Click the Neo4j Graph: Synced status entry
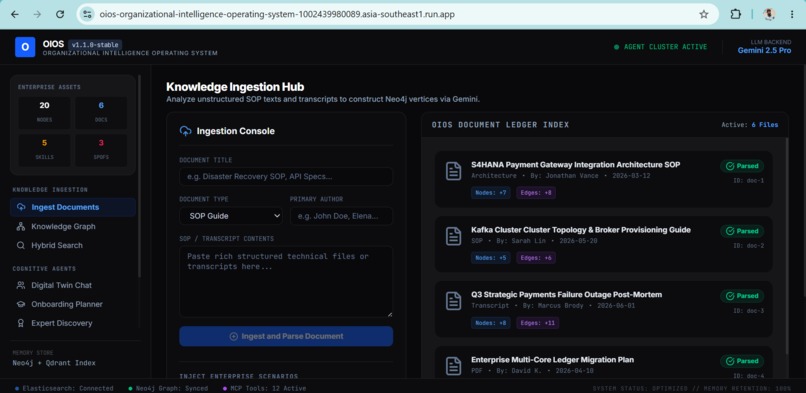The image size is (806, 393). click(168, 388)
